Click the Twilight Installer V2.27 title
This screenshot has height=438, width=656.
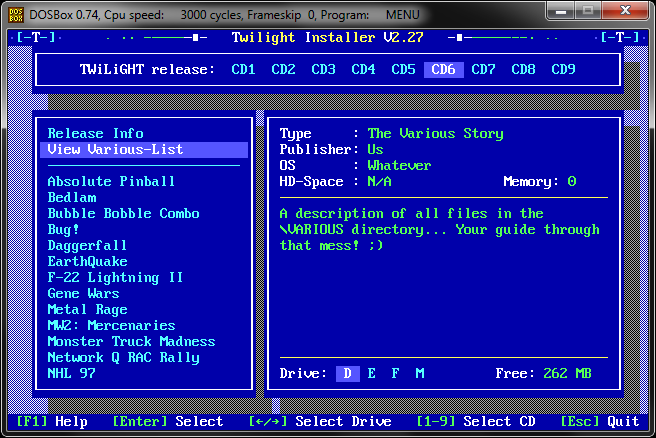[328, 38]
